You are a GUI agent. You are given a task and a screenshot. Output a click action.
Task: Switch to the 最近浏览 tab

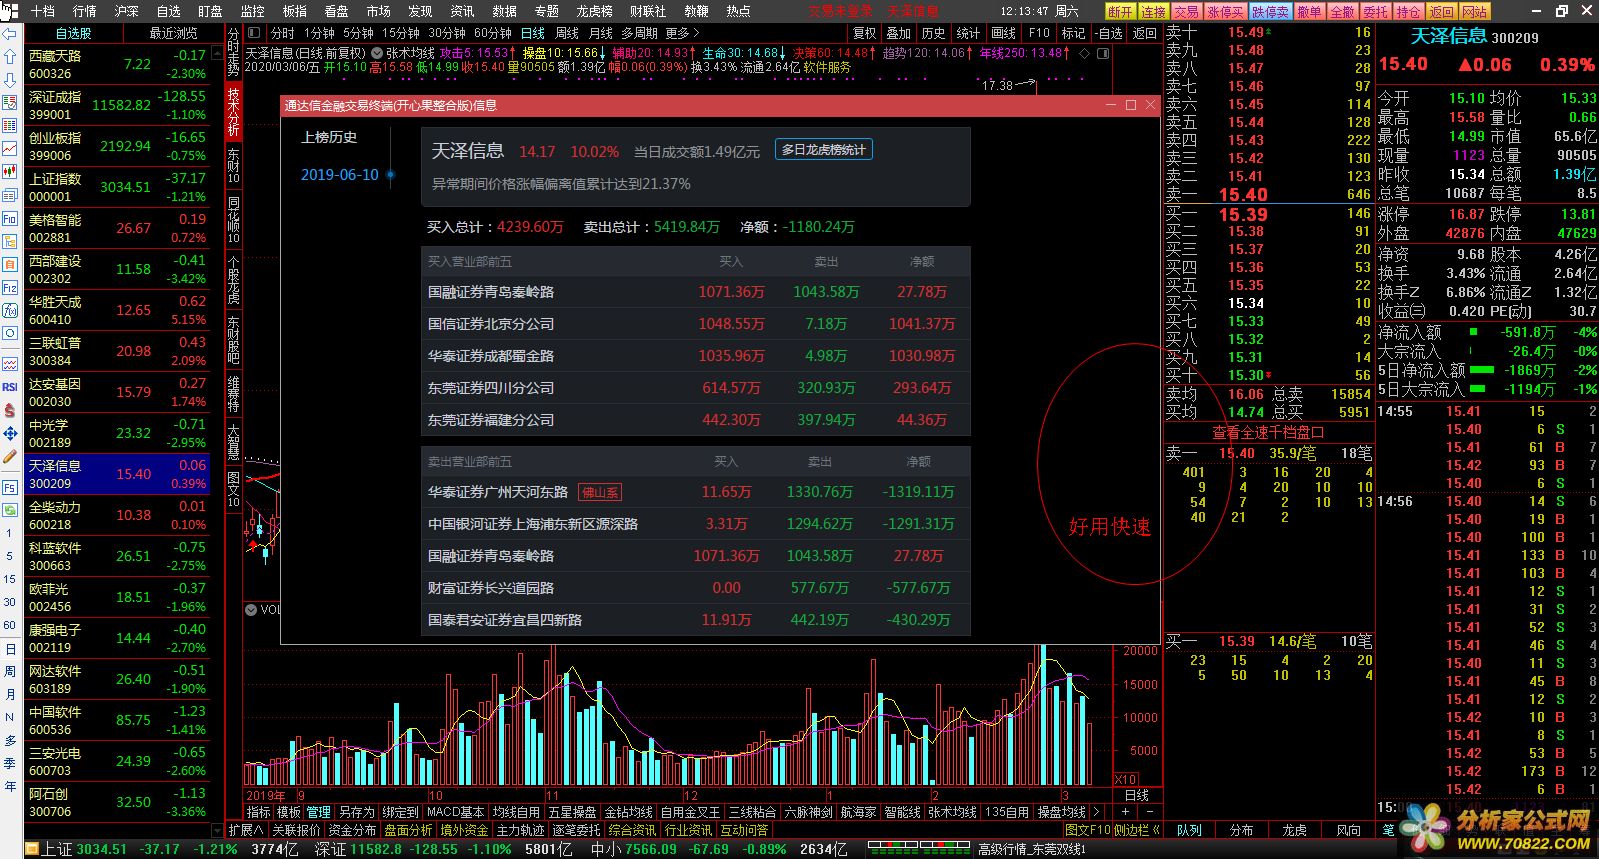point(173,33)
